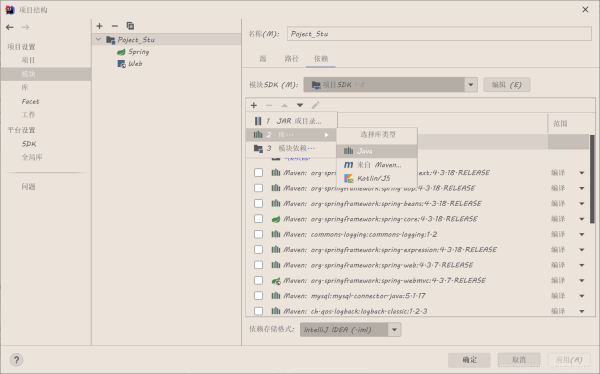Switch to the 路径 tab
Viewport: 600px width, 374px height.
(x=292, y=59)
